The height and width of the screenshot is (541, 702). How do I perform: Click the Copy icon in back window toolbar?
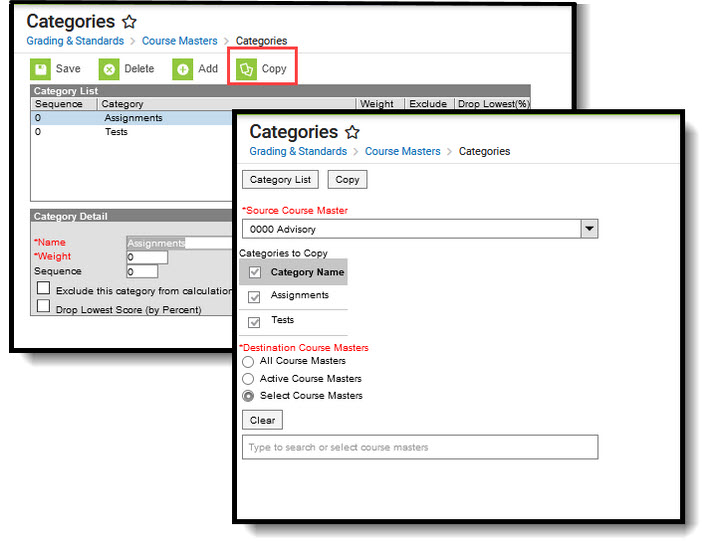pyautogui.click(x=246, y=69)
